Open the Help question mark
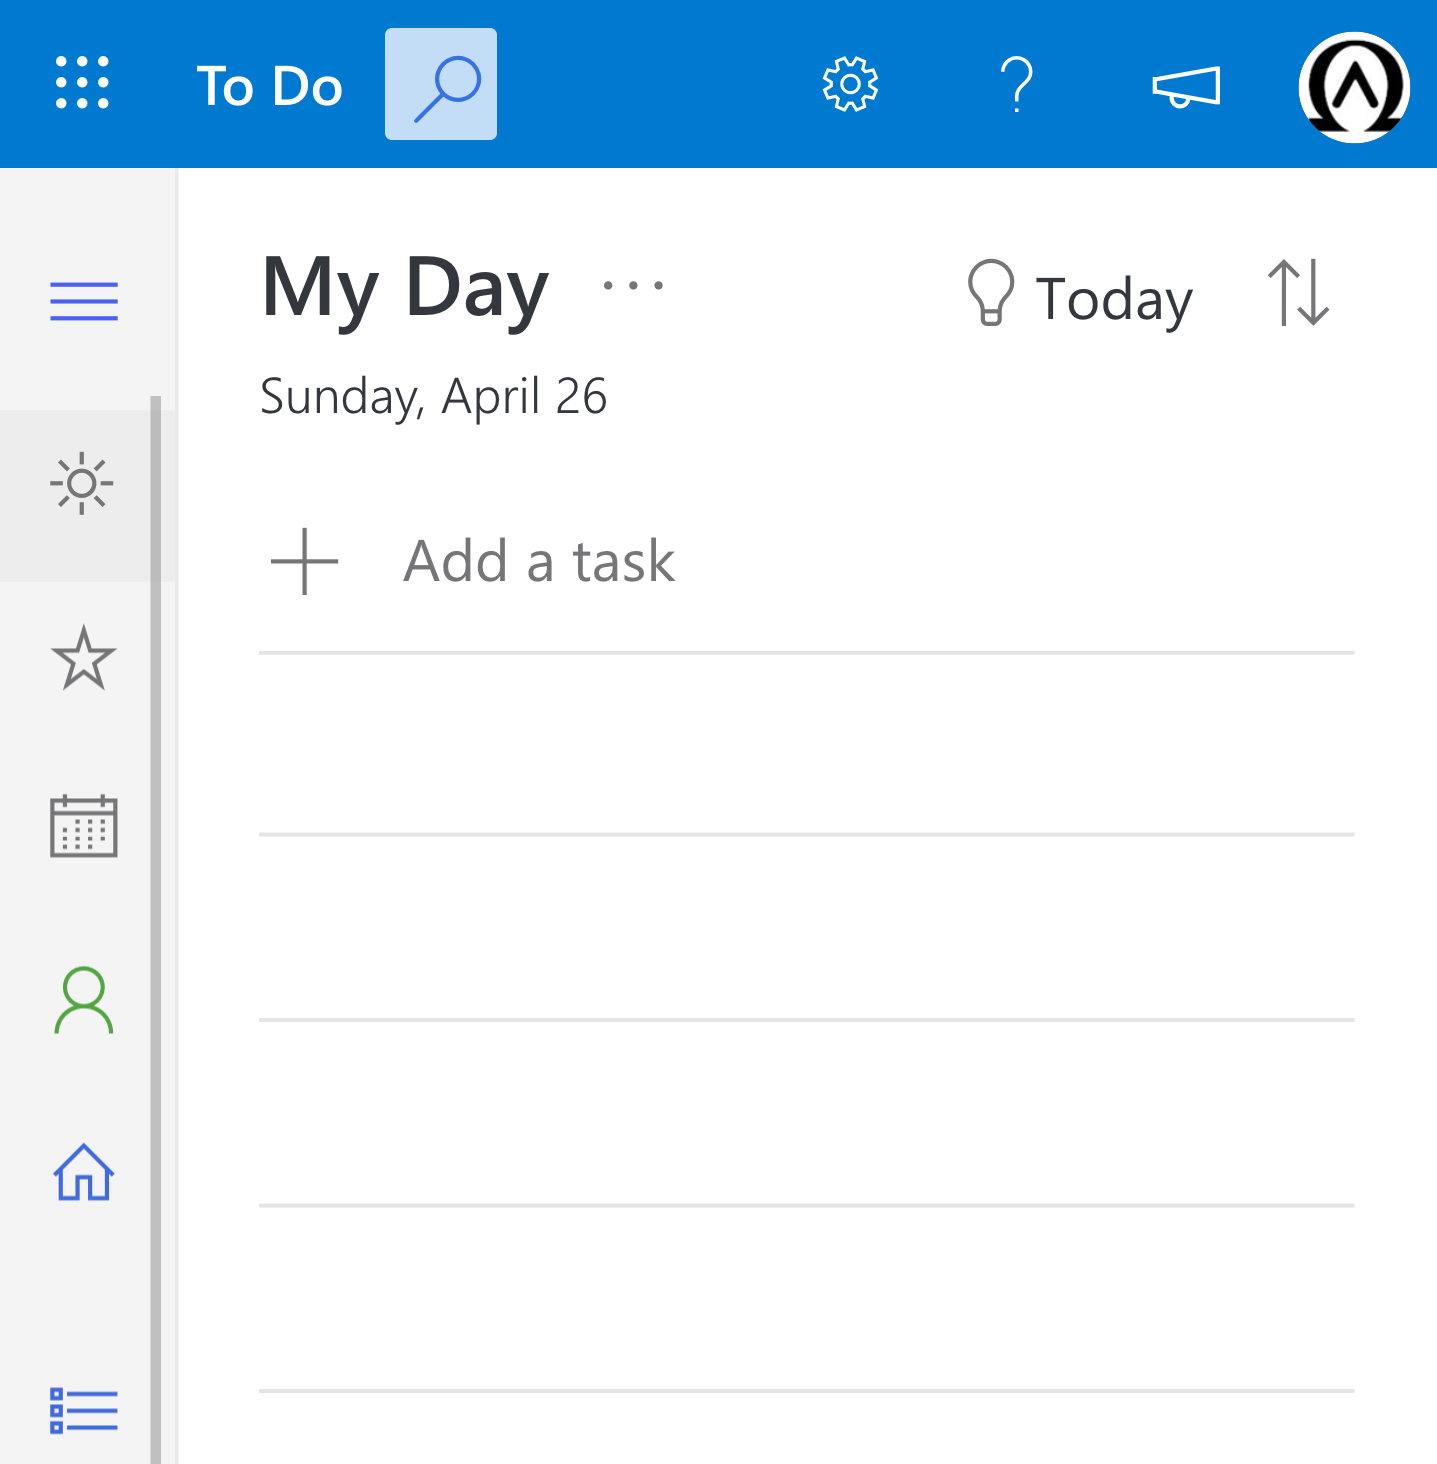This screenshot has width=1437, height=1464. [x=1017, y=85]
